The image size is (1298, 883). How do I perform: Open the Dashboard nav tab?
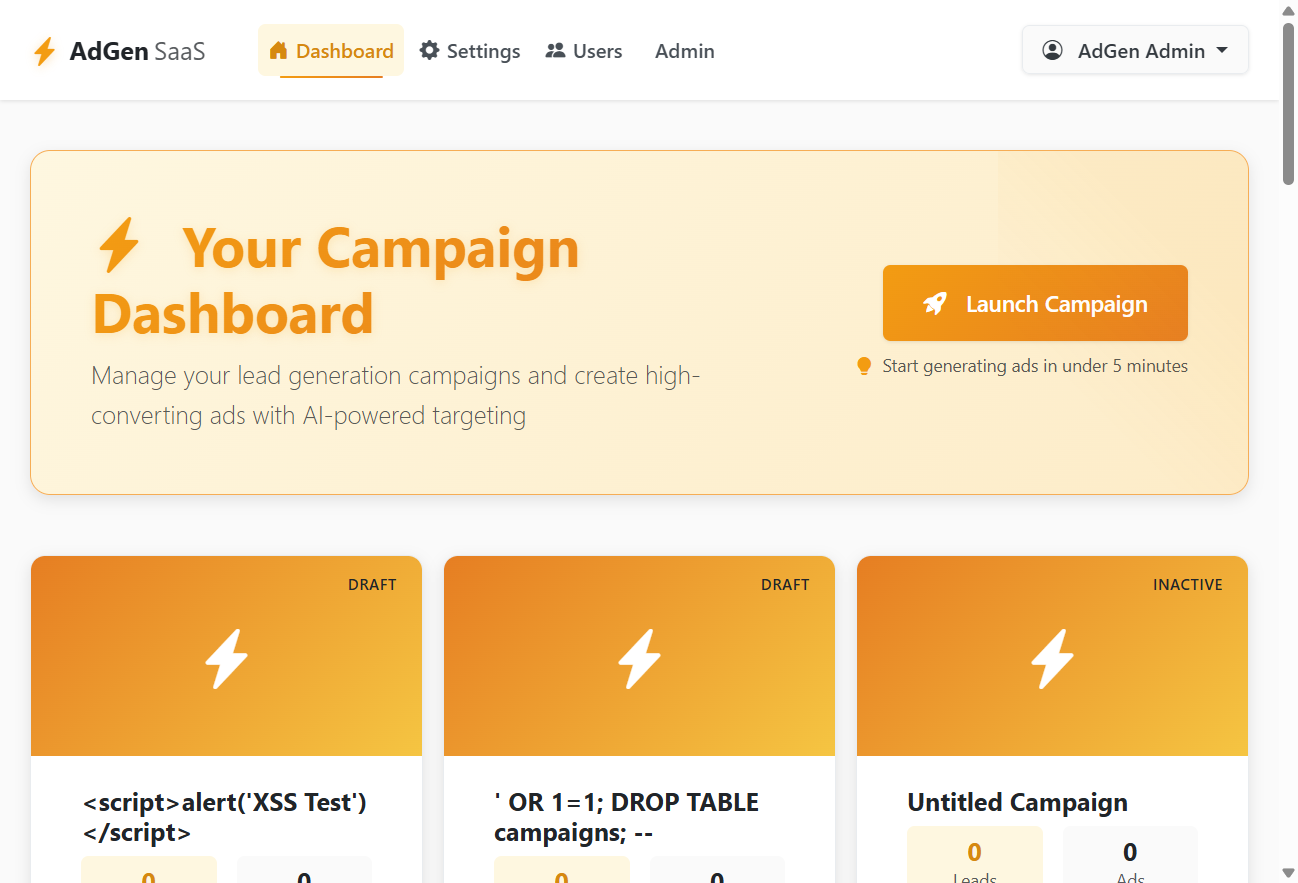(x=331, y=50)
